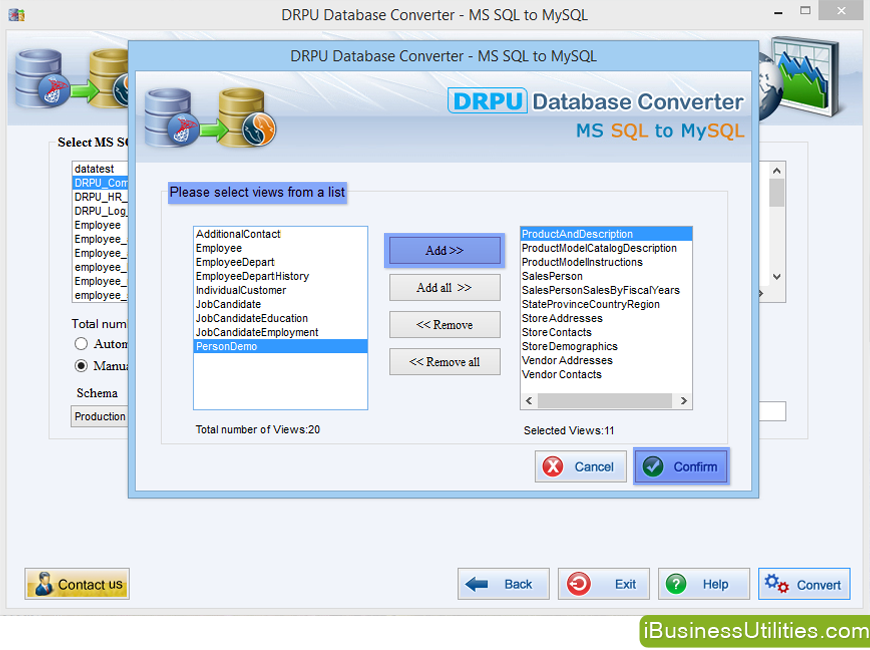Click the green checkmark icon on Confirm

pyautogui.click(x=652, y=467)
